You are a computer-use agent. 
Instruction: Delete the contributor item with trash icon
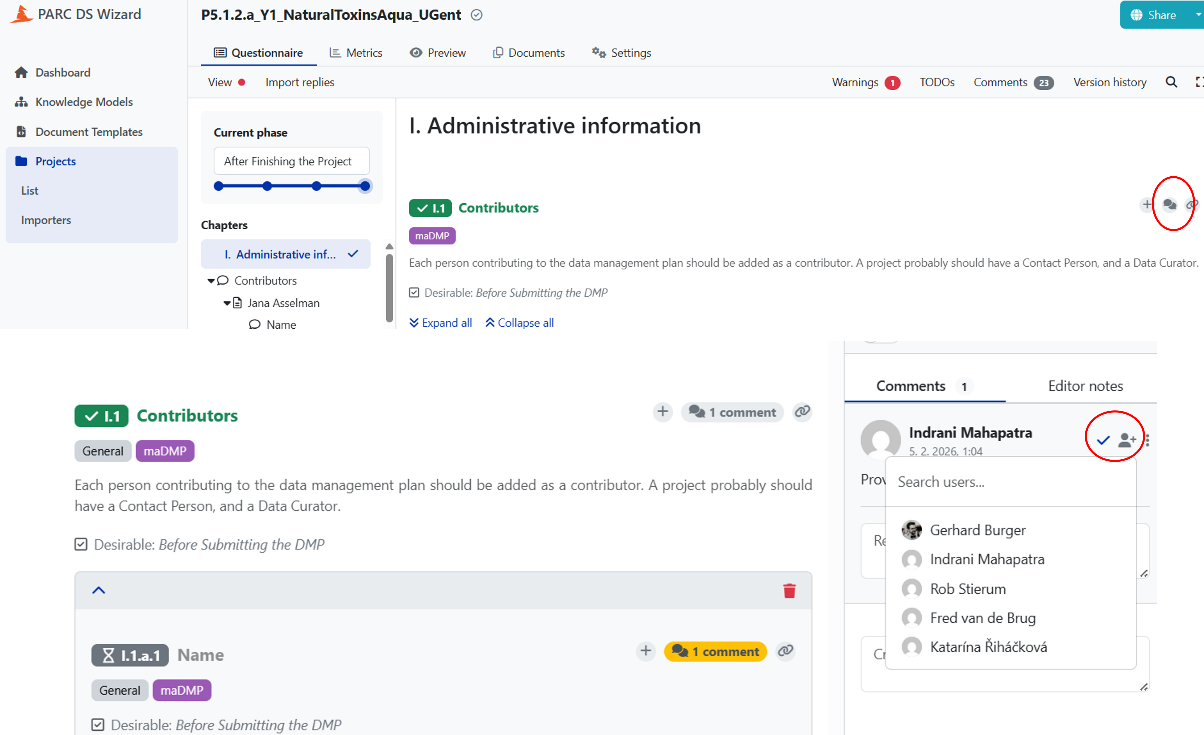[789, 590]
